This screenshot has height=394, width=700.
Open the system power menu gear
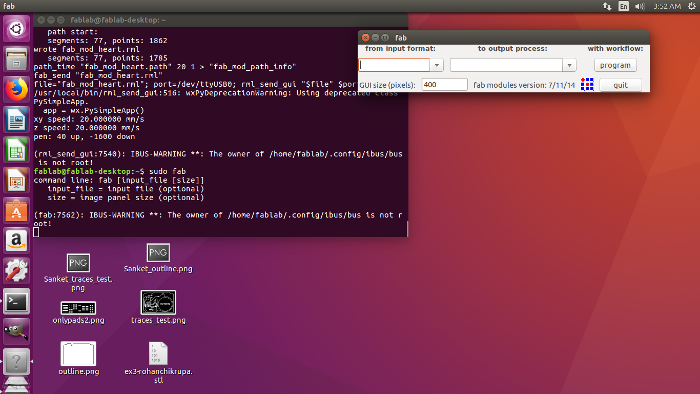click(692, 6)
